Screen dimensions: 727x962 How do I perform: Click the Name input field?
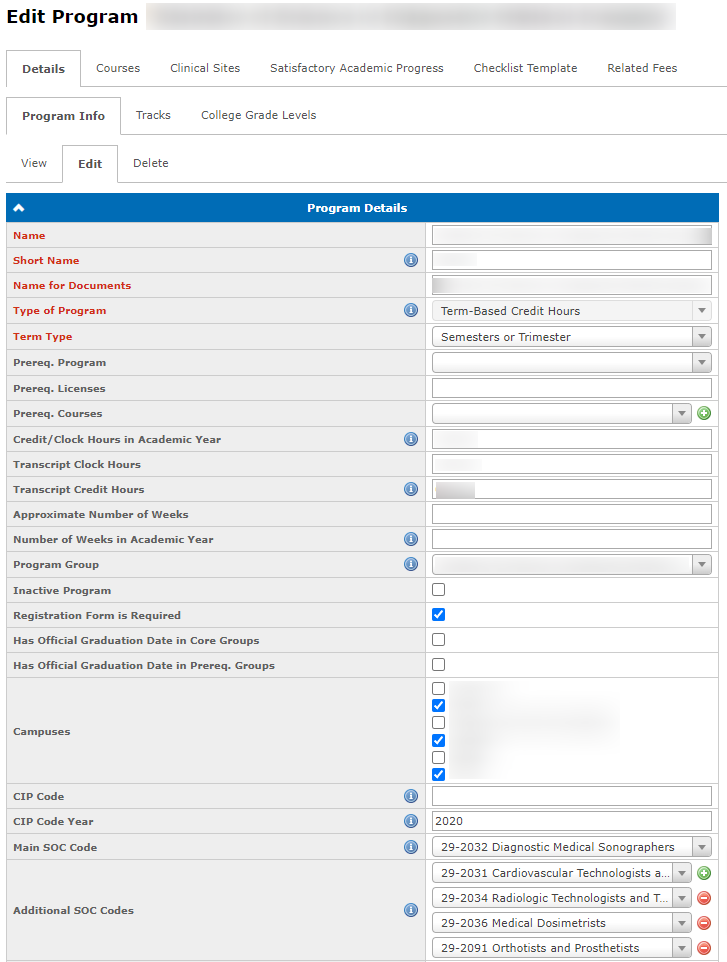[x=572, y=236]
